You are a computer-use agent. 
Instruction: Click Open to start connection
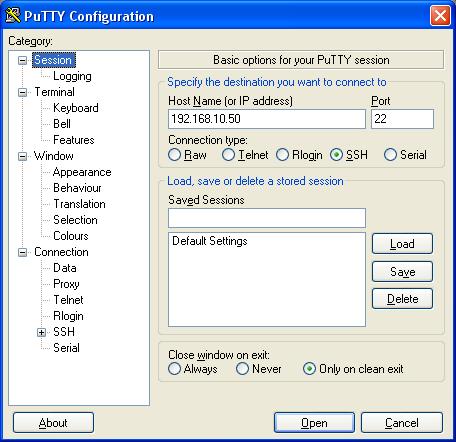click(x=314, y=423)
